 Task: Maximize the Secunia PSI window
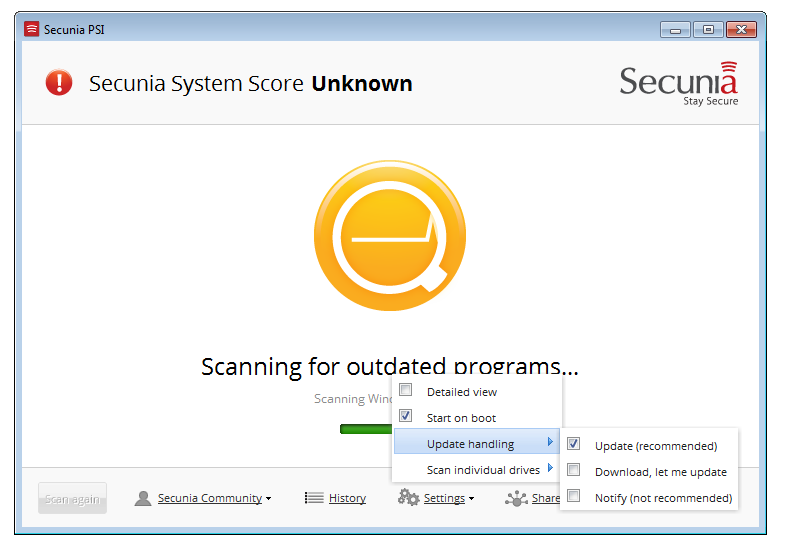tap(708, 30)
